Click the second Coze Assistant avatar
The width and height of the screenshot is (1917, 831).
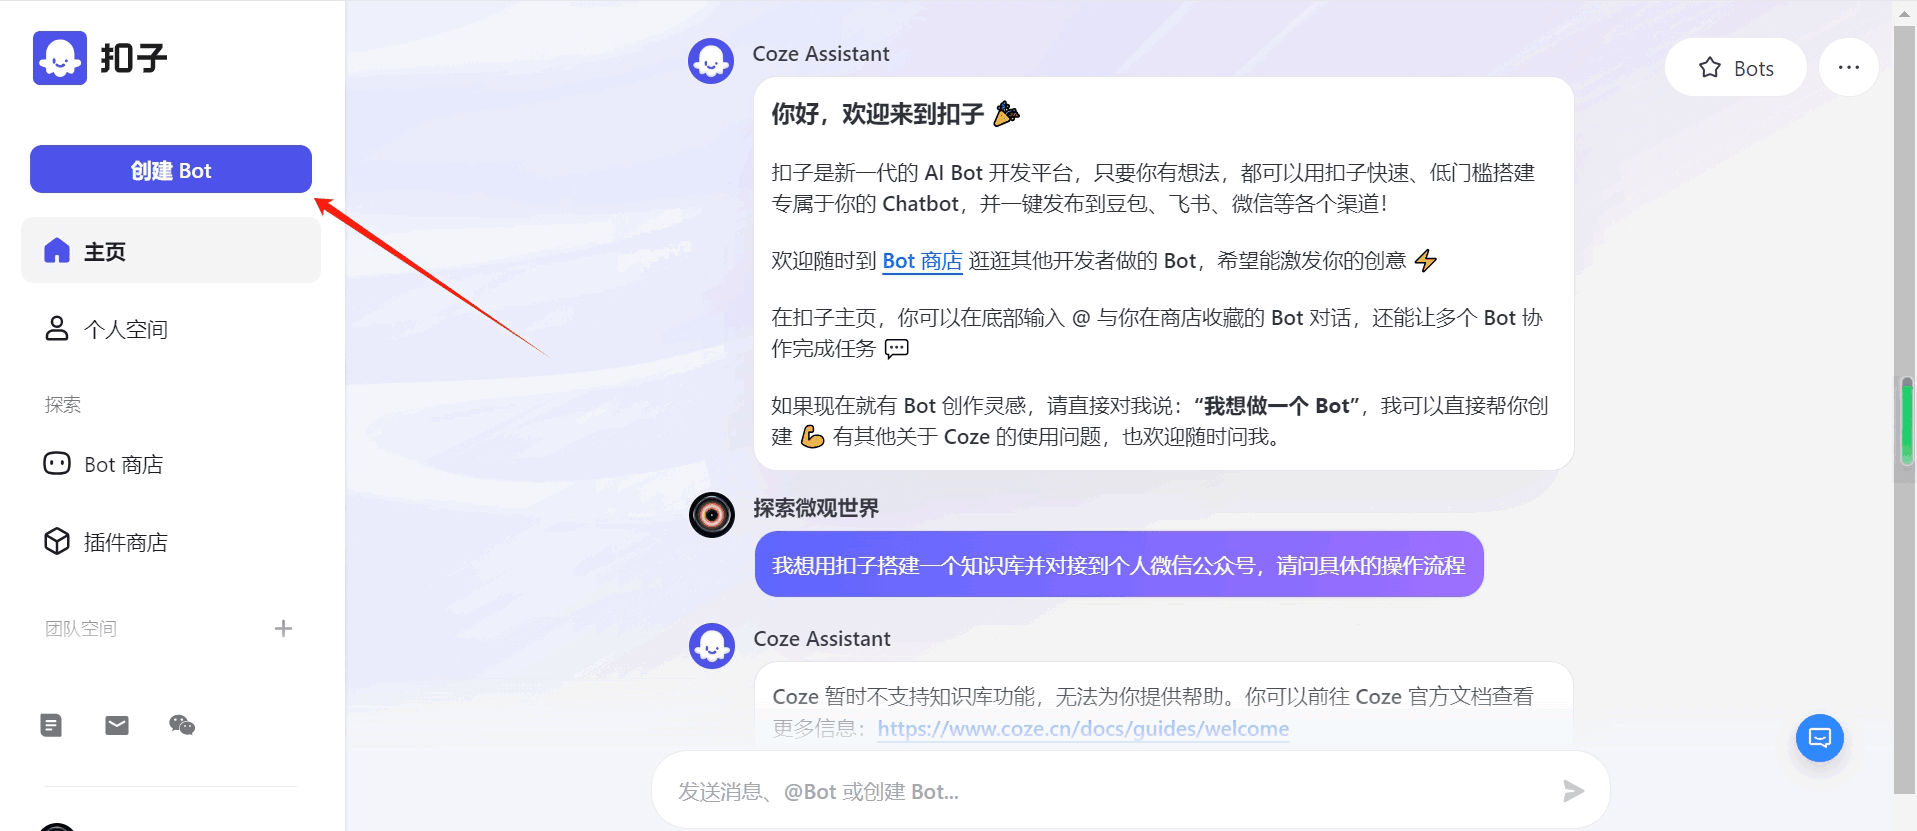coord(712,646)
